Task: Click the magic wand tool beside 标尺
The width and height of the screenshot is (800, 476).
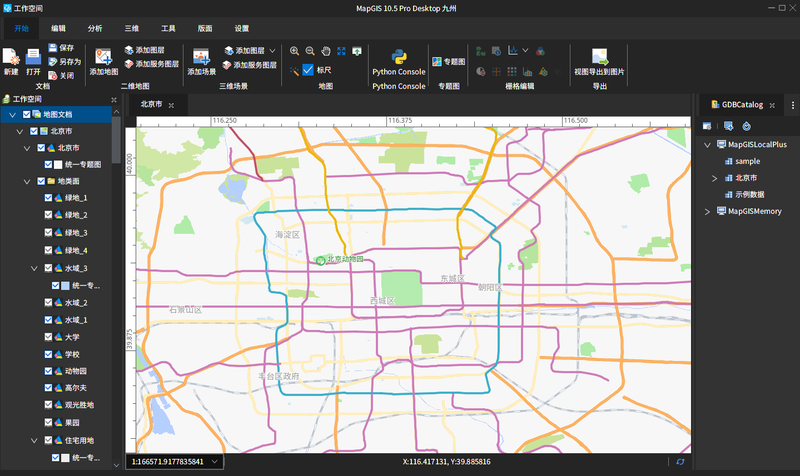Action: click(294, 70)
